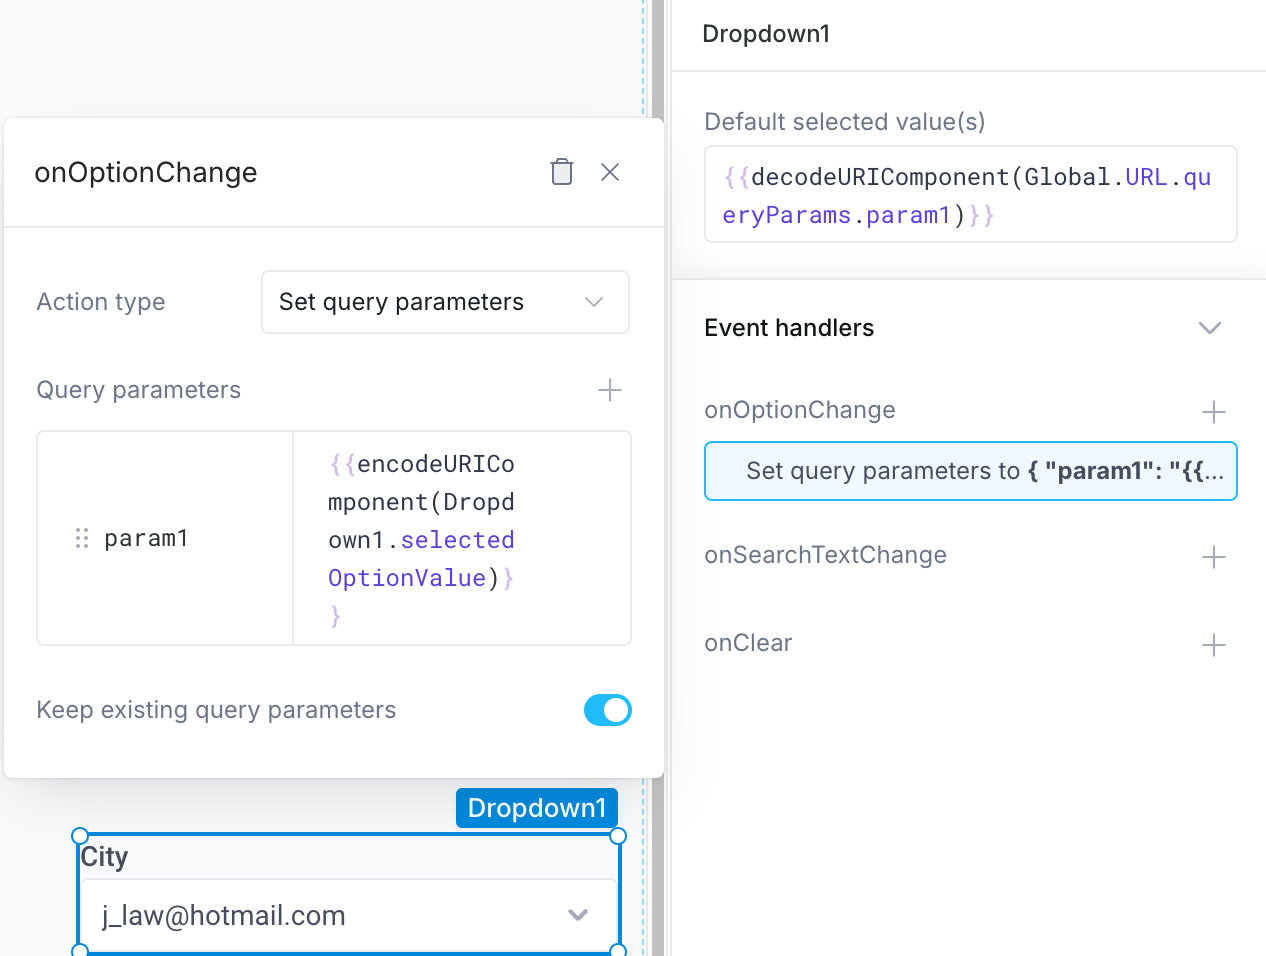Collapse the Event handlers section
Viewport: 1266px width, 956px height.
coord(1210,327)
